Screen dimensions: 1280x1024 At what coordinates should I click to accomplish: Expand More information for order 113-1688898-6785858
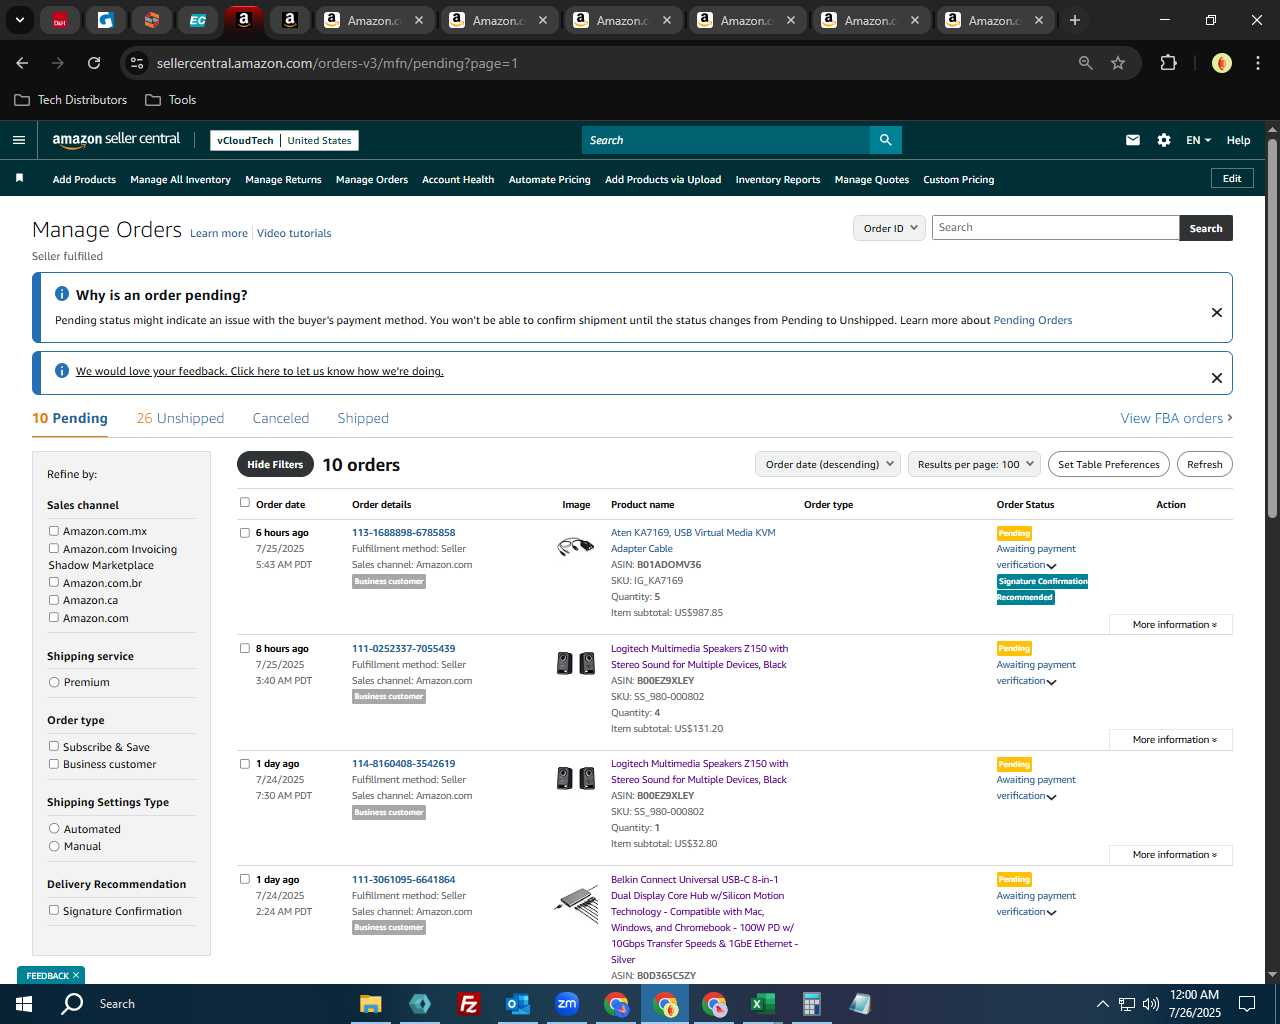point(1171,625)
